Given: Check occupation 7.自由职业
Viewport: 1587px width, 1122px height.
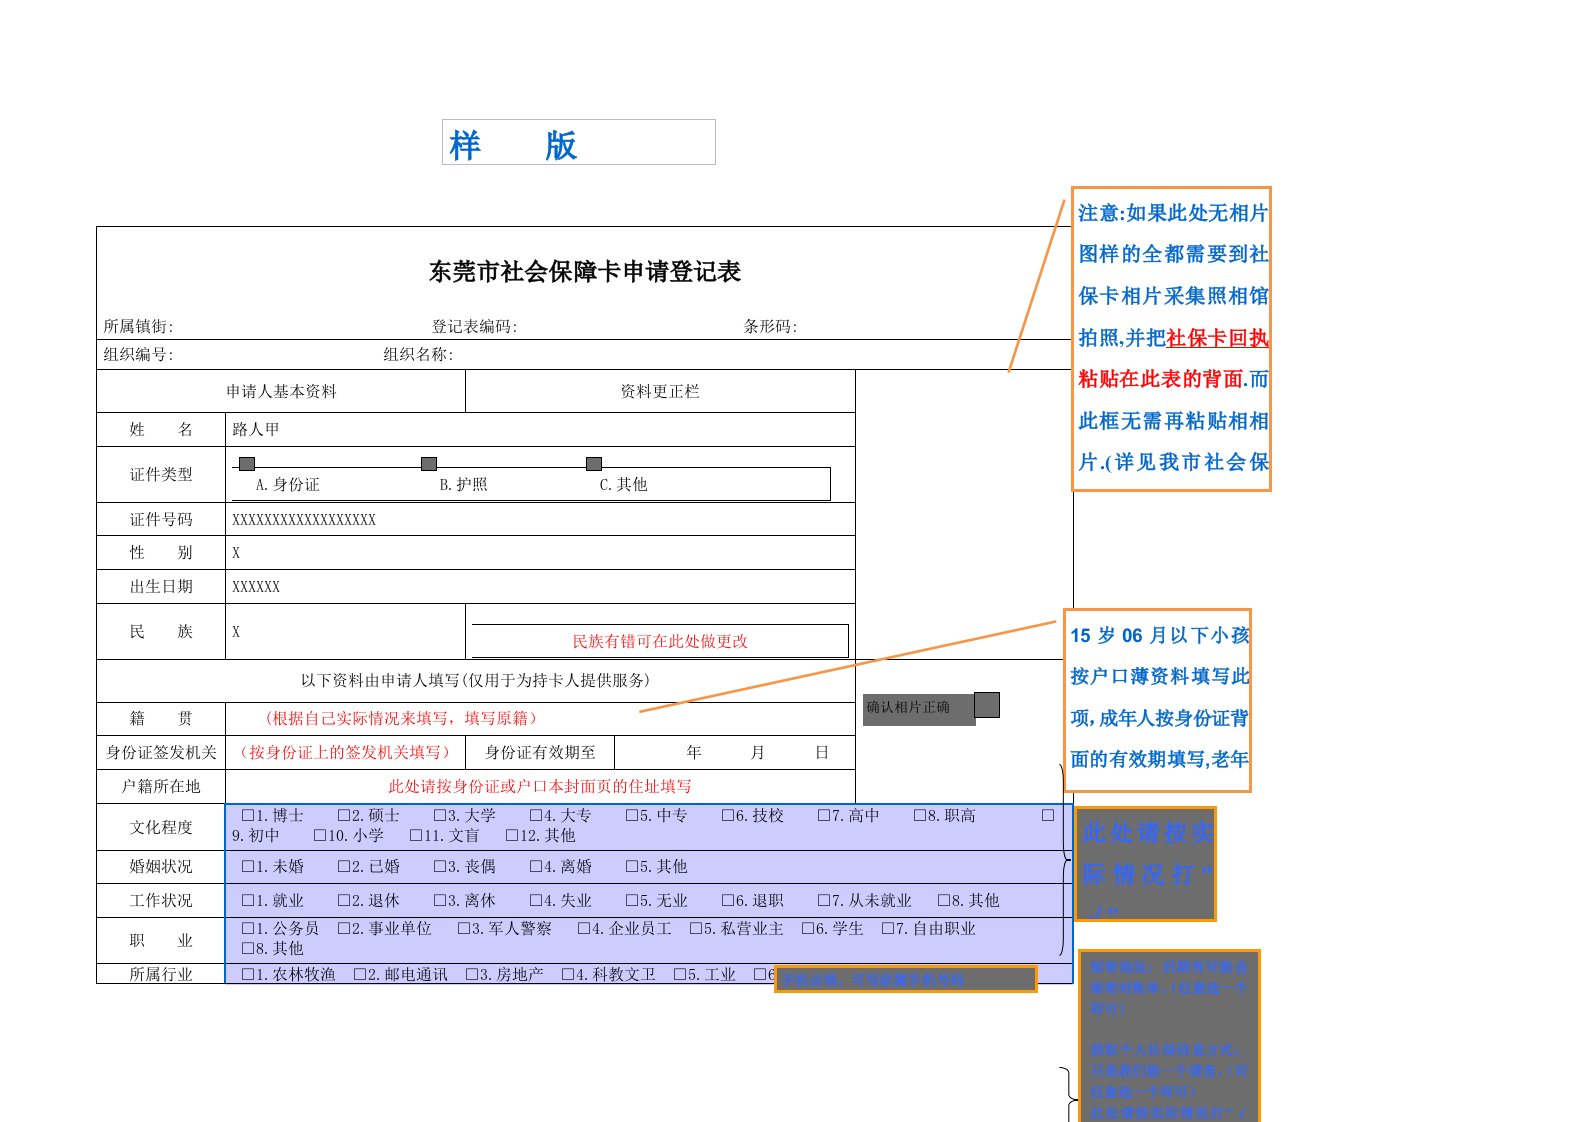Looking at the screenshot, I should point(888,929).
